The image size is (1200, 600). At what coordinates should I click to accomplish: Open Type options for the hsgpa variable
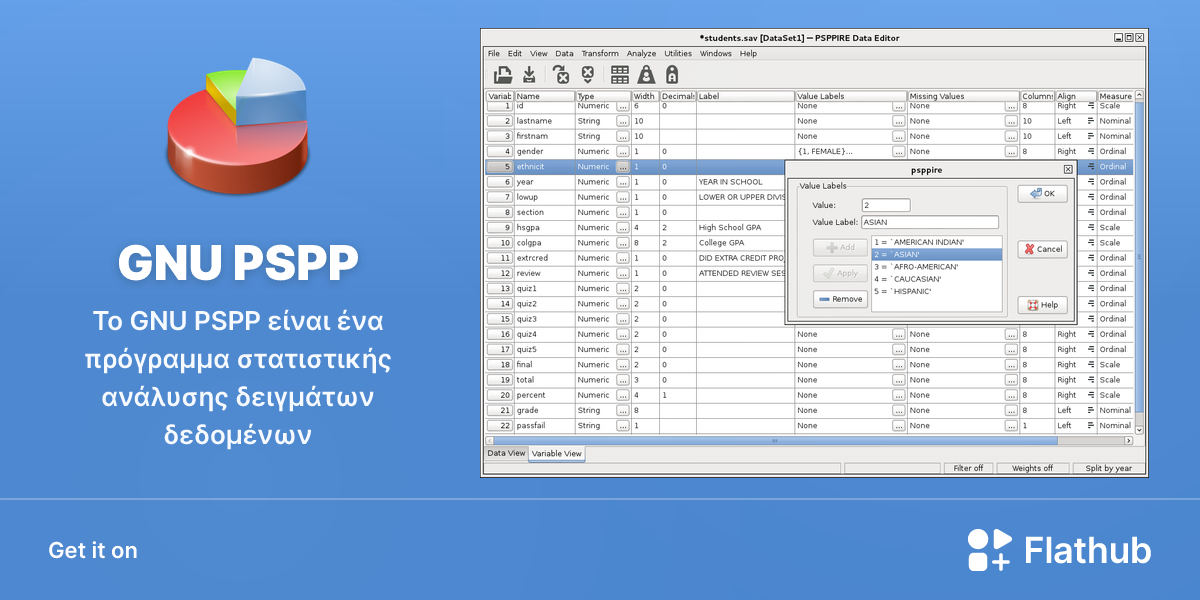623,227
